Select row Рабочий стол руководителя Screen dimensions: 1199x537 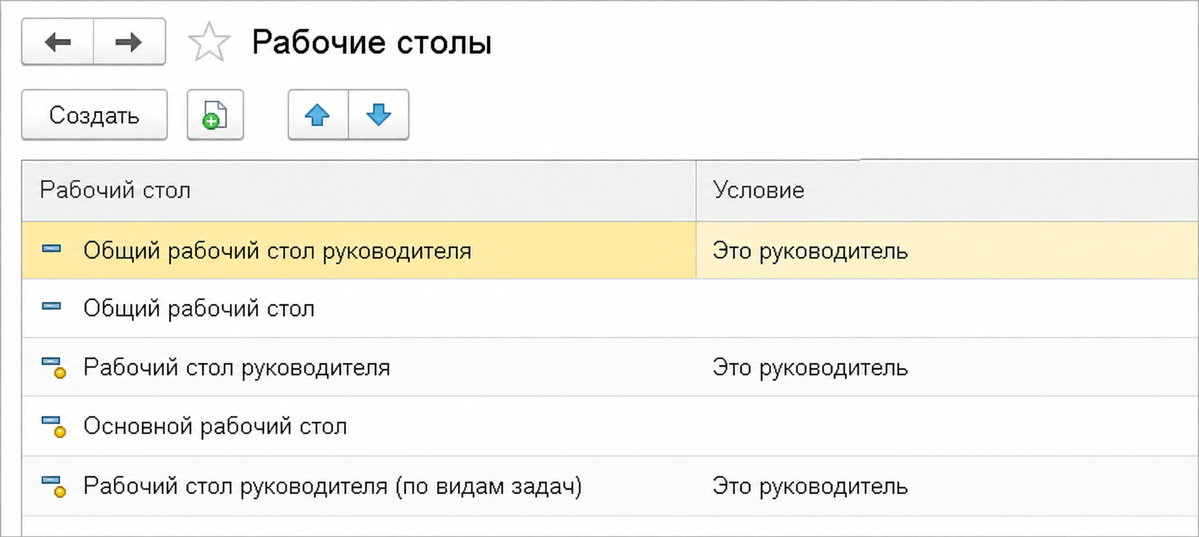tap(610, 368)
